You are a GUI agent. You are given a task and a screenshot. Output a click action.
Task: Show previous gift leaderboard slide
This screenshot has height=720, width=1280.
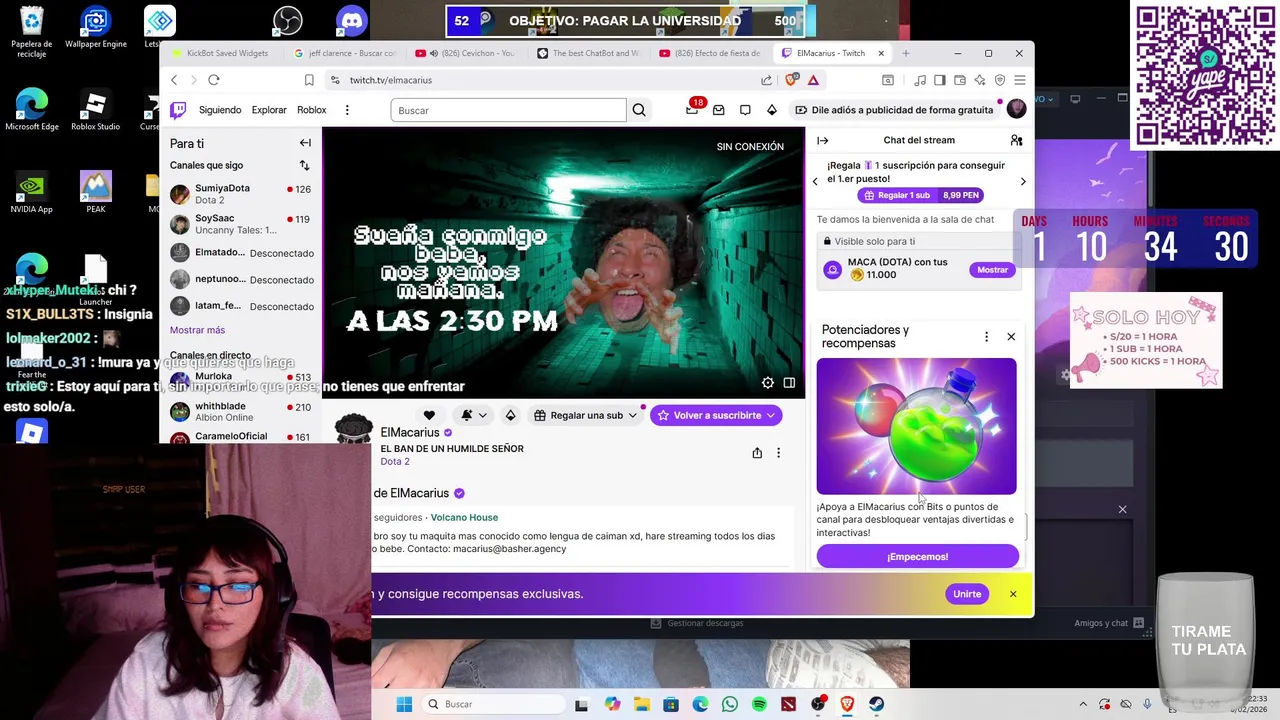click(x=815, y=181)
